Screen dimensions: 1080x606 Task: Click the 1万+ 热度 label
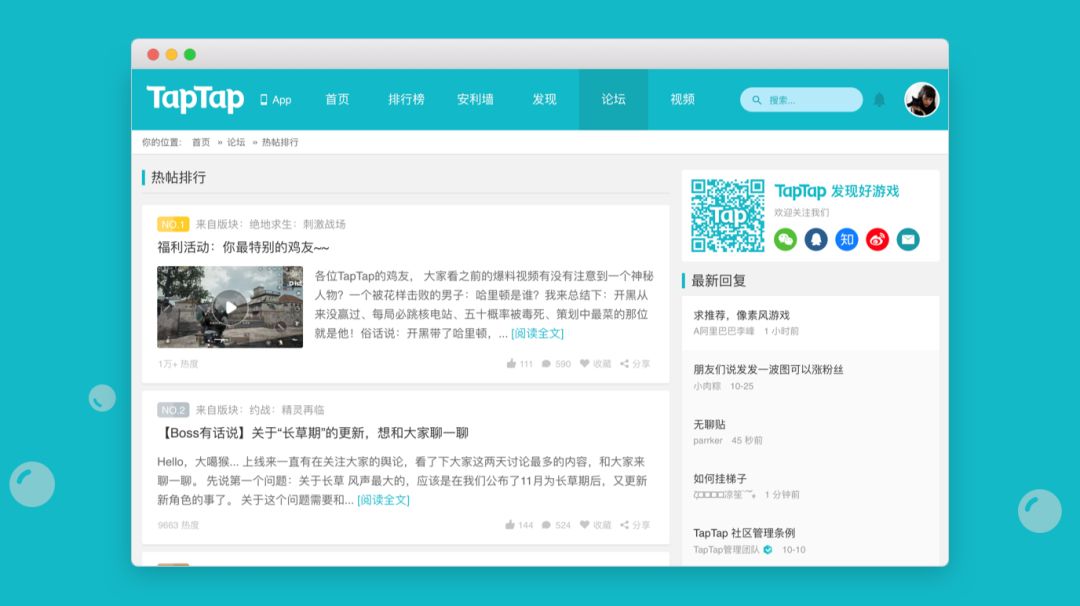point(178,364)
